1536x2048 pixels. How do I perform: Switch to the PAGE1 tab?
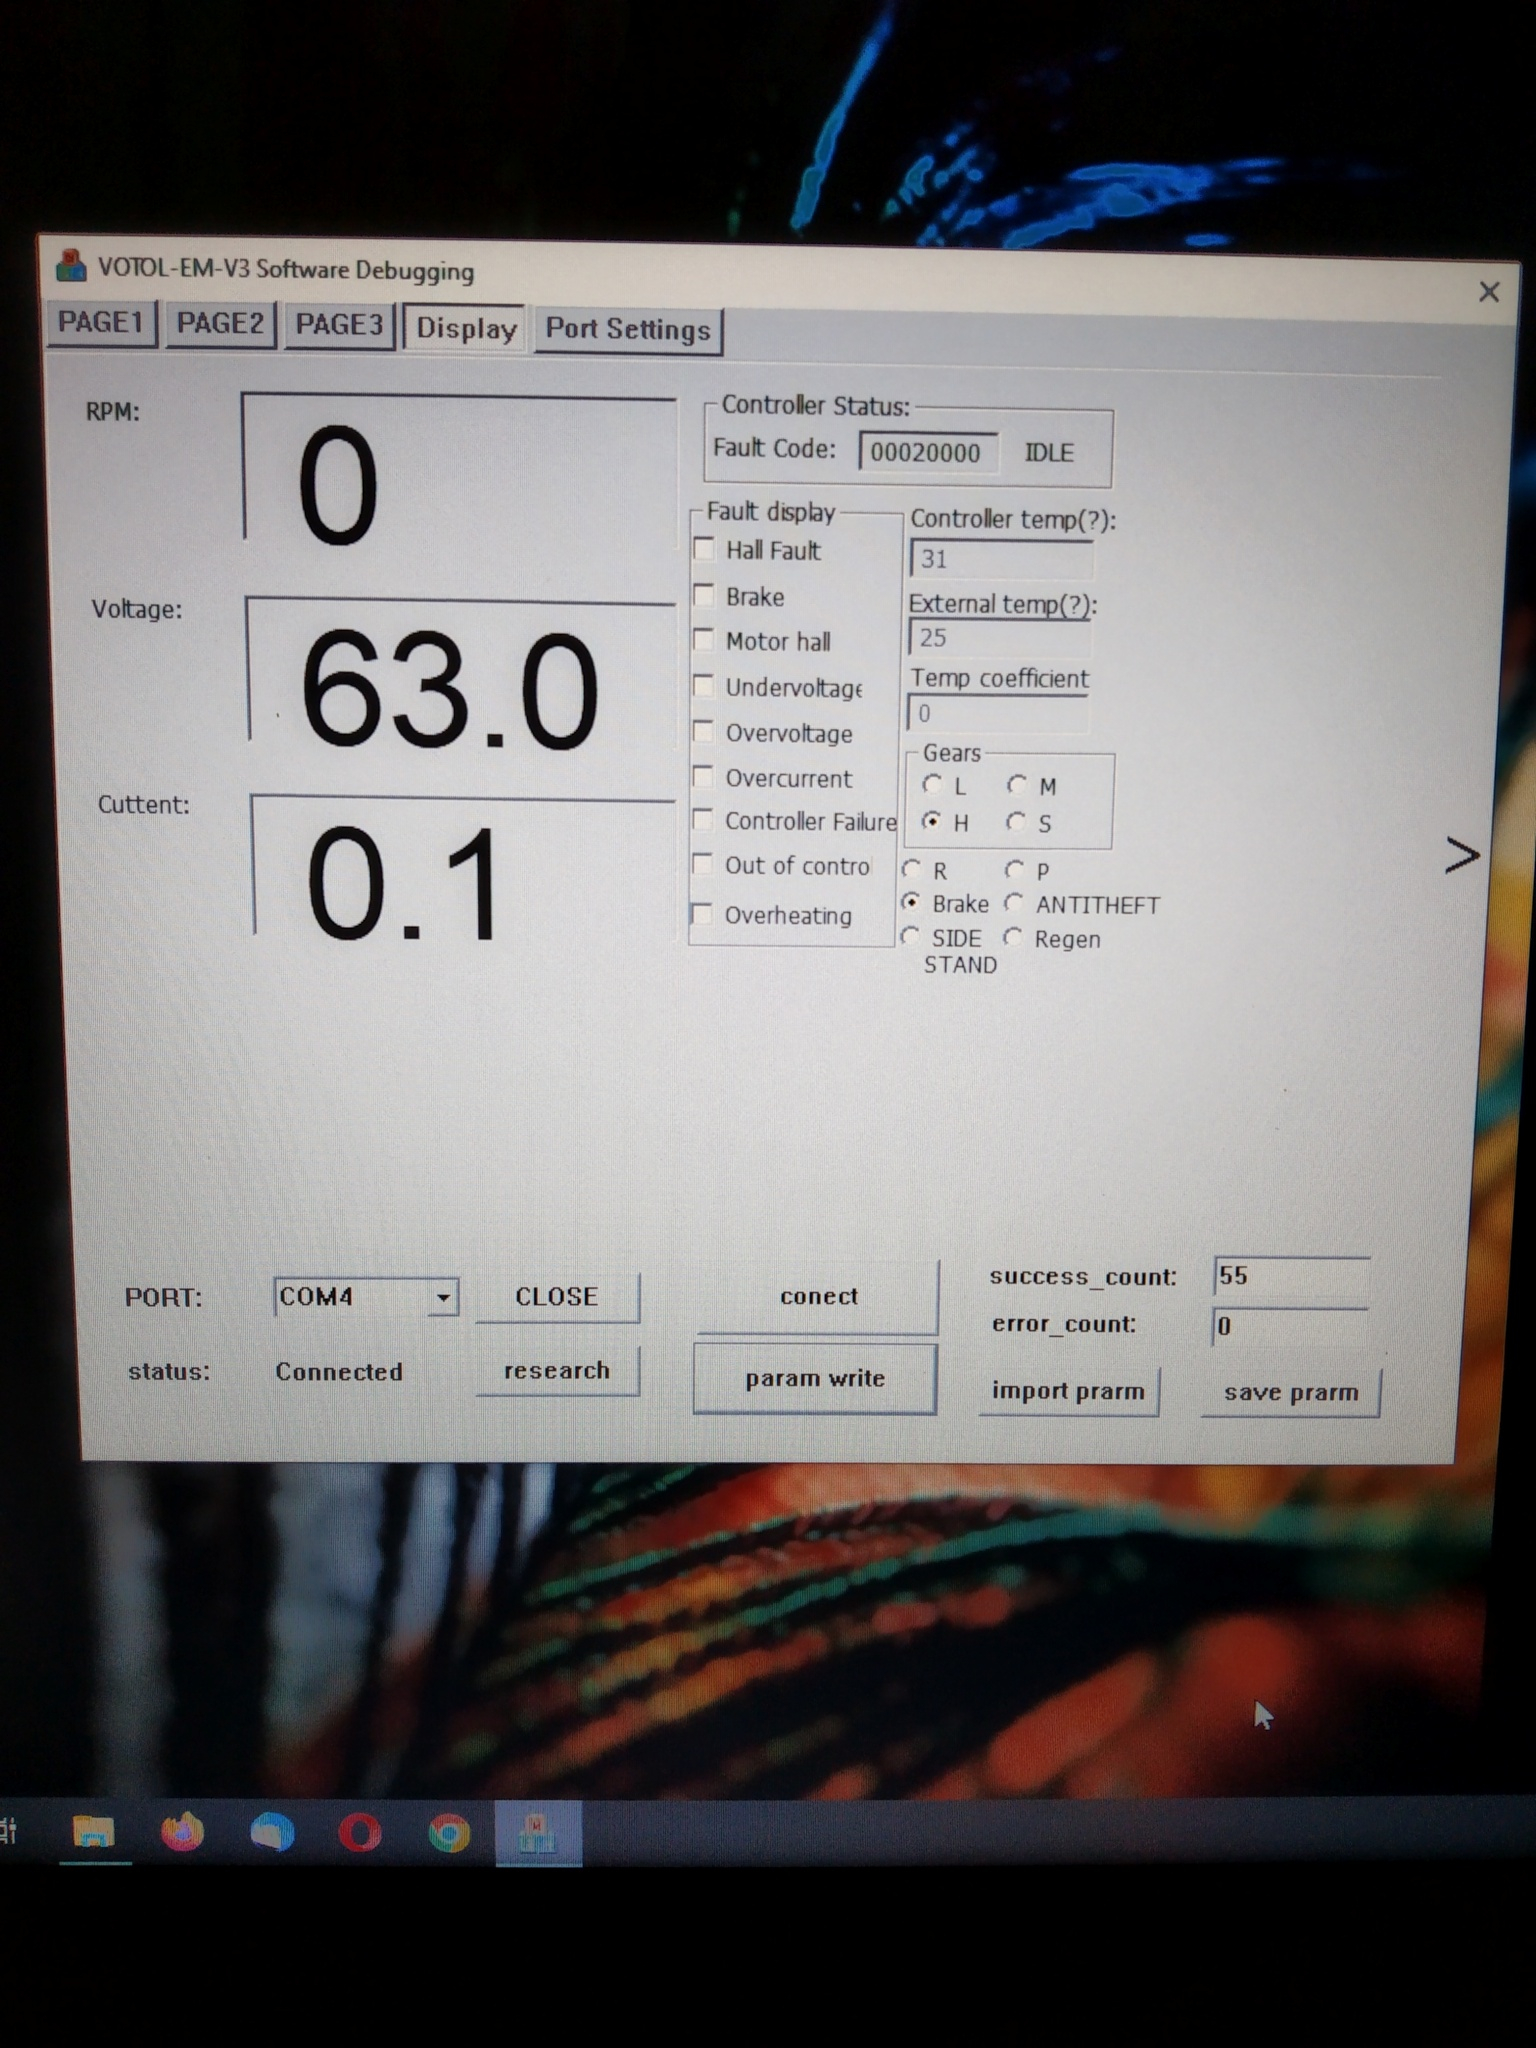tap(101, 323)
